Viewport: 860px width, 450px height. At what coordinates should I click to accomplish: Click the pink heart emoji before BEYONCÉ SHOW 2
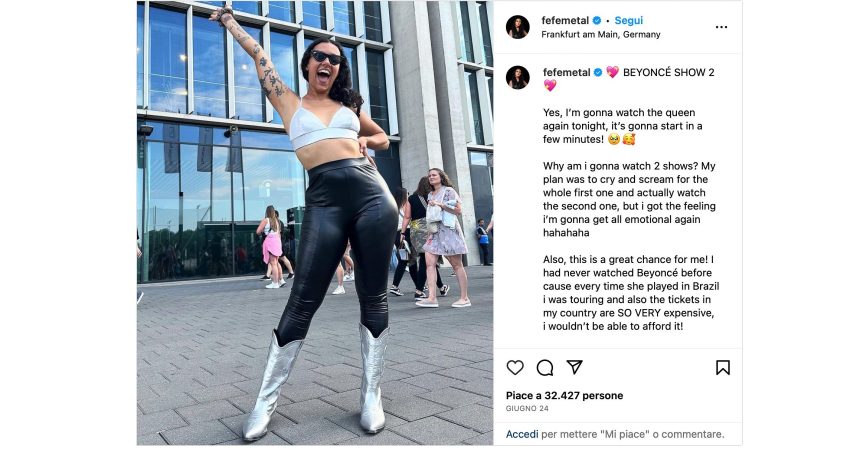point(612,72)
